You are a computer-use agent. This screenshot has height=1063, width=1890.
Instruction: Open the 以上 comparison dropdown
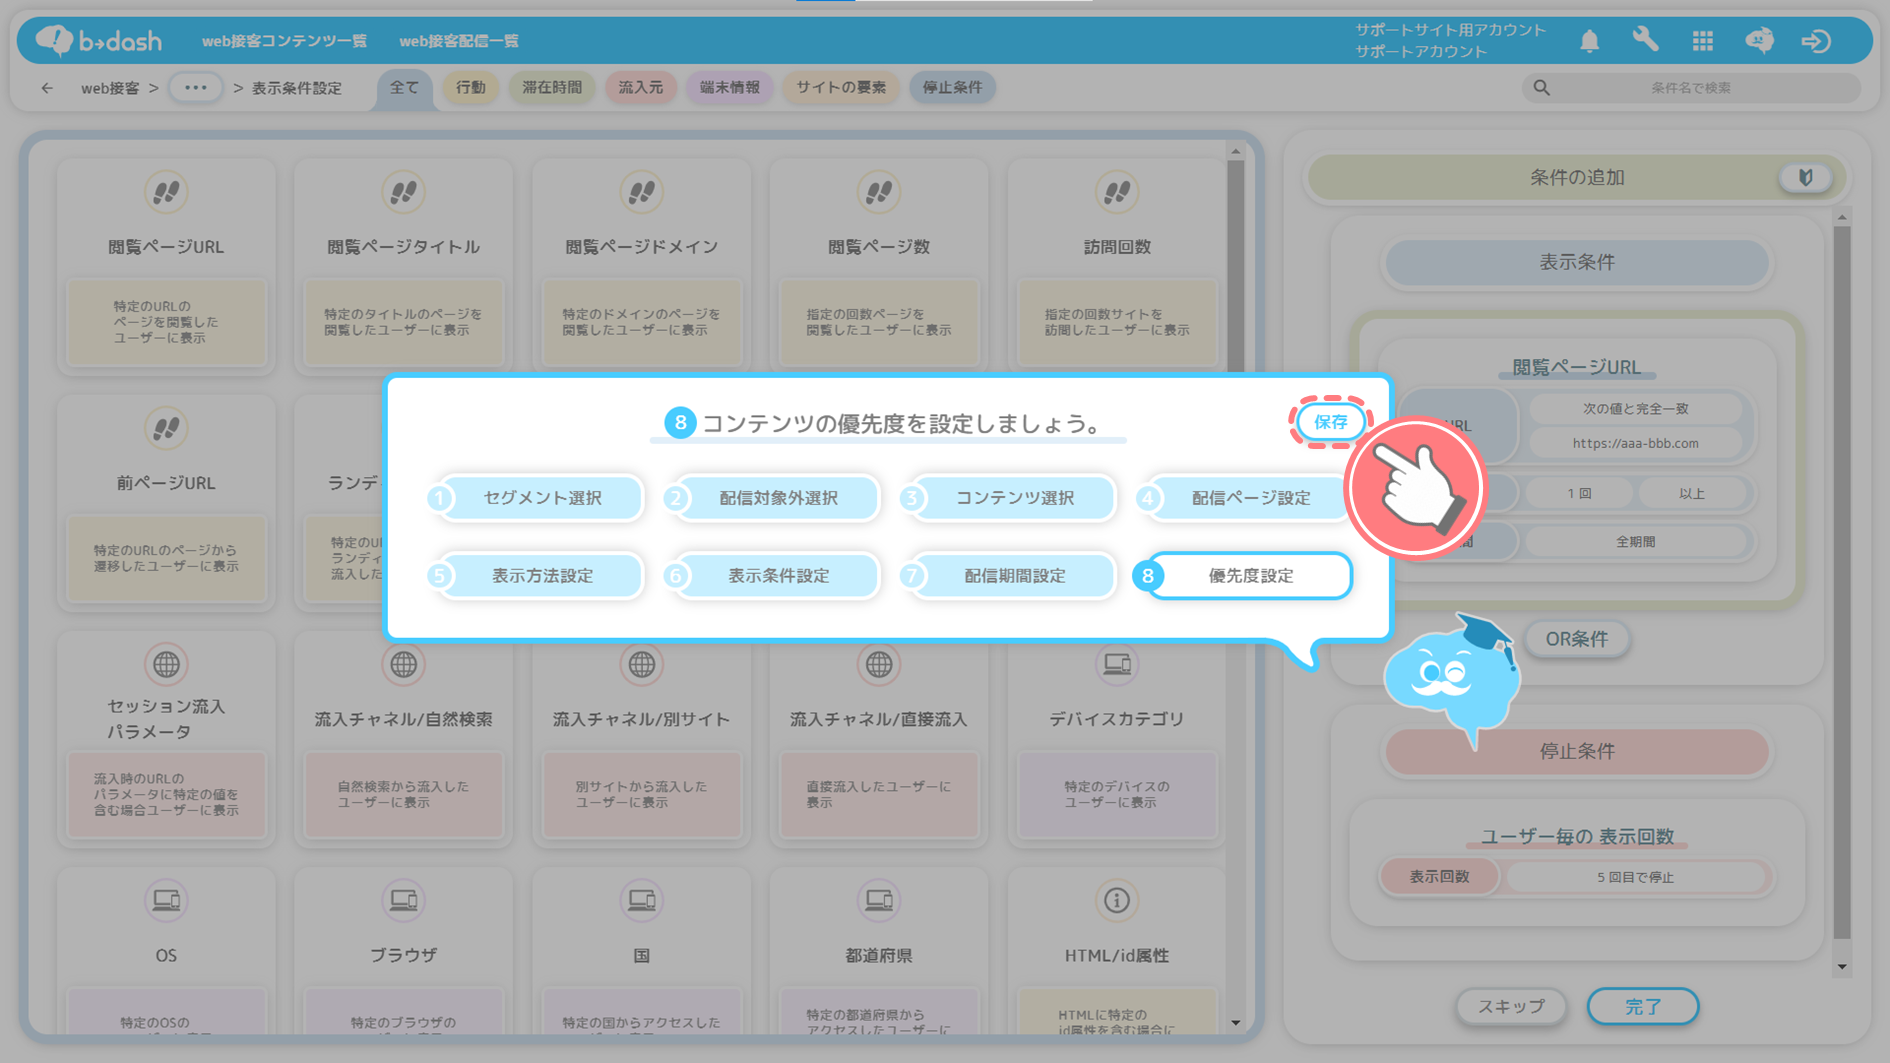(x=1691, y=493)
